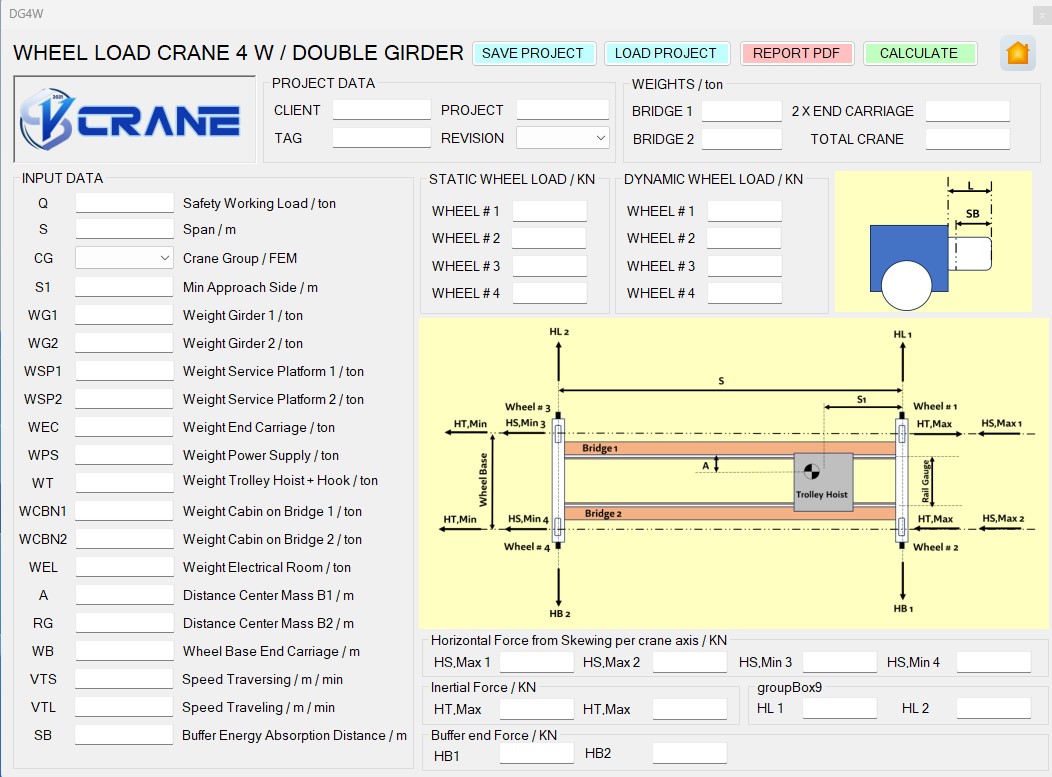Focus the CLIENT input field
The image size is (1052, 777).
(381, 110)
